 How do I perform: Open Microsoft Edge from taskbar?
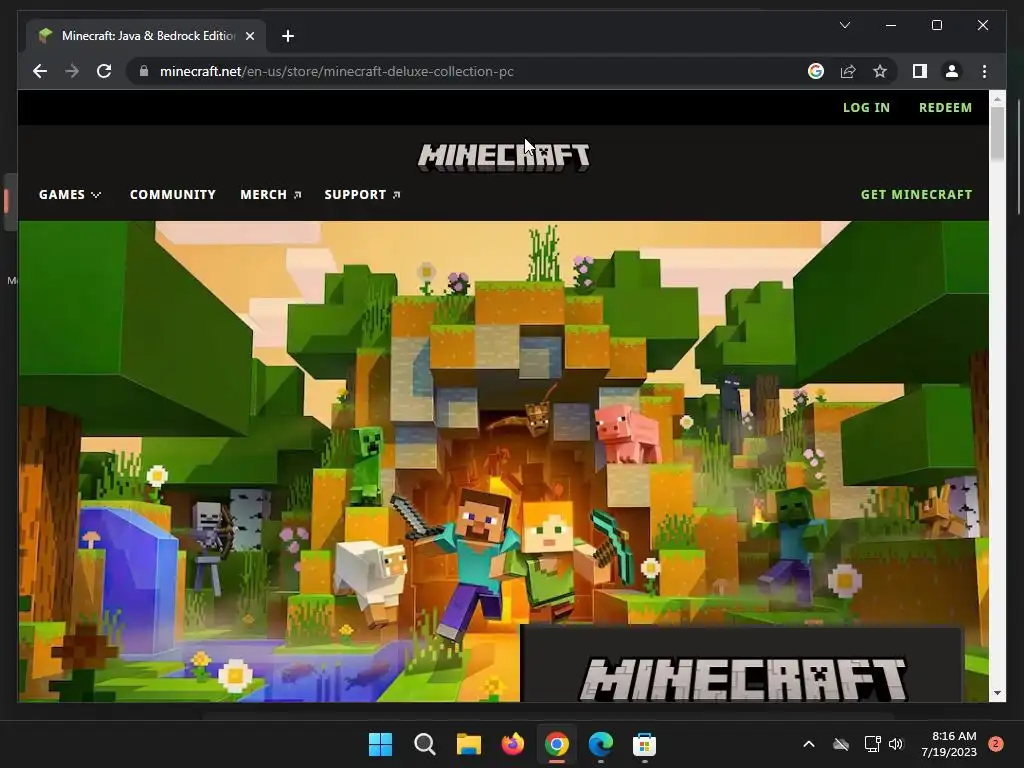(x=601, y=744)
